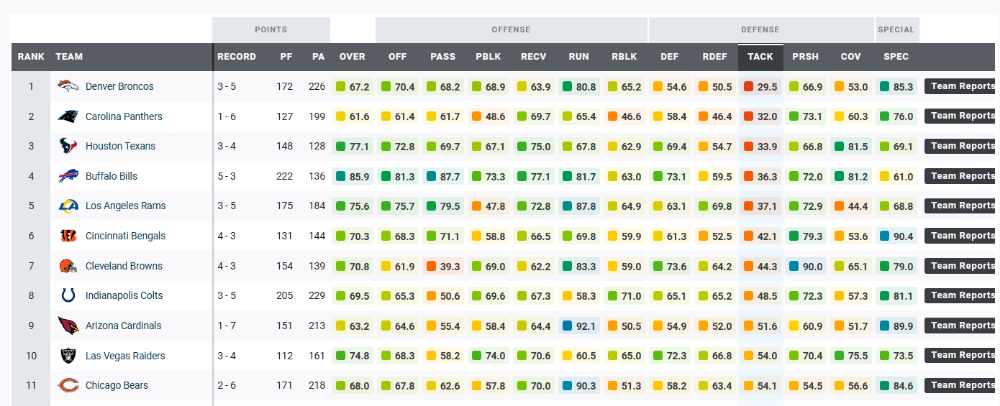Click the Chicago Bears team logo
Viewport: 1000px width, 406px height.
coord(68,385)
